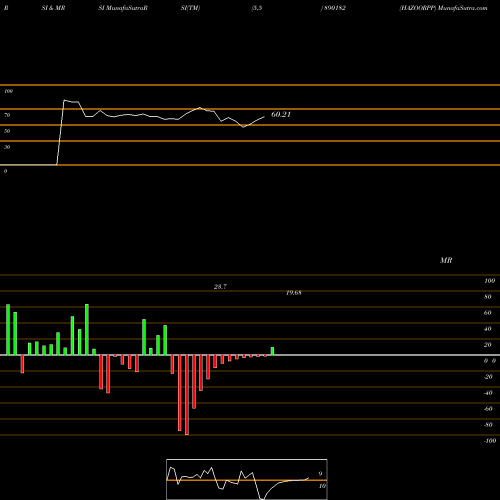Click the HAZOORPP MunafaSutra.com header text
The height and width of the screenshot is (500, 500).
[x=443, y=8]
